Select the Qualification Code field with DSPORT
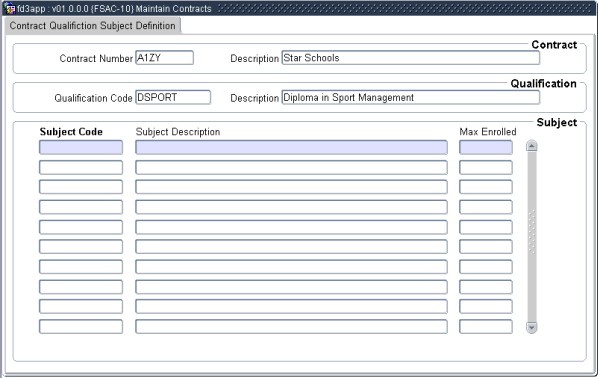 173,97
